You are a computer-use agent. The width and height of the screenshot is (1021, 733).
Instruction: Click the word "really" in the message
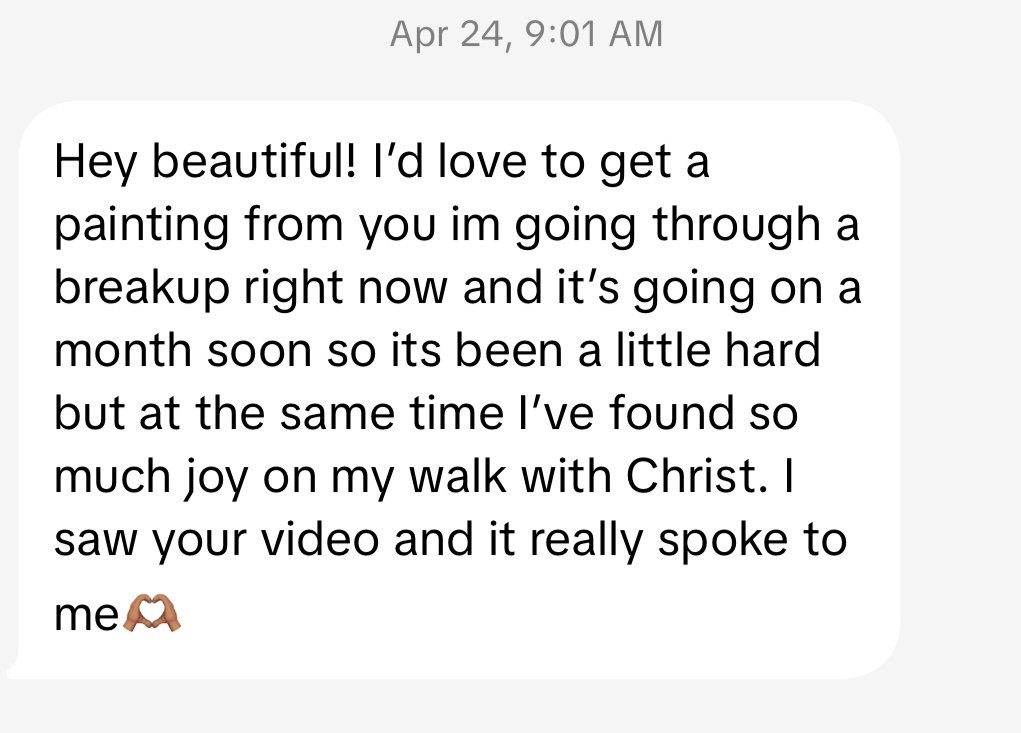(x=591, y=541)
